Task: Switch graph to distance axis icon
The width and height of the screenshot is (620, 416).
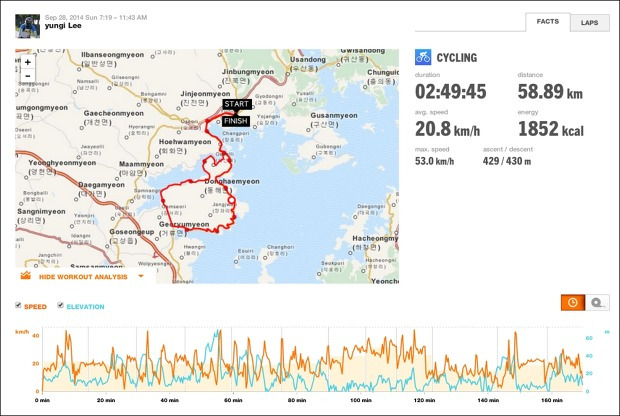Action: (x=597, y=303)
